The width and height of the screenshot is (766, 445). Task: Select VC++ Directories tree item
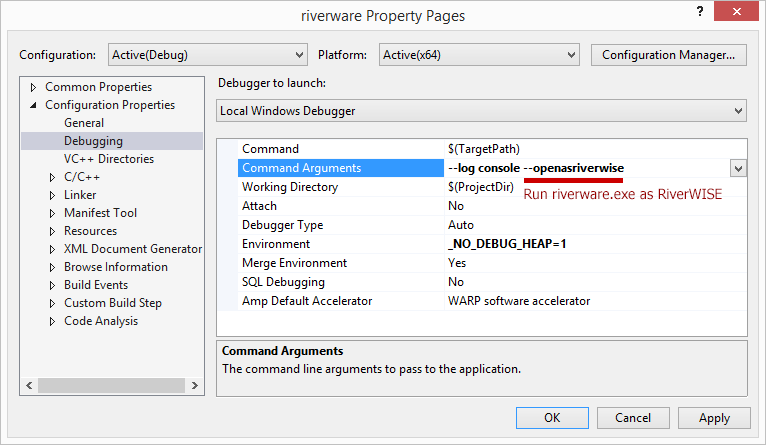(109, 159)
